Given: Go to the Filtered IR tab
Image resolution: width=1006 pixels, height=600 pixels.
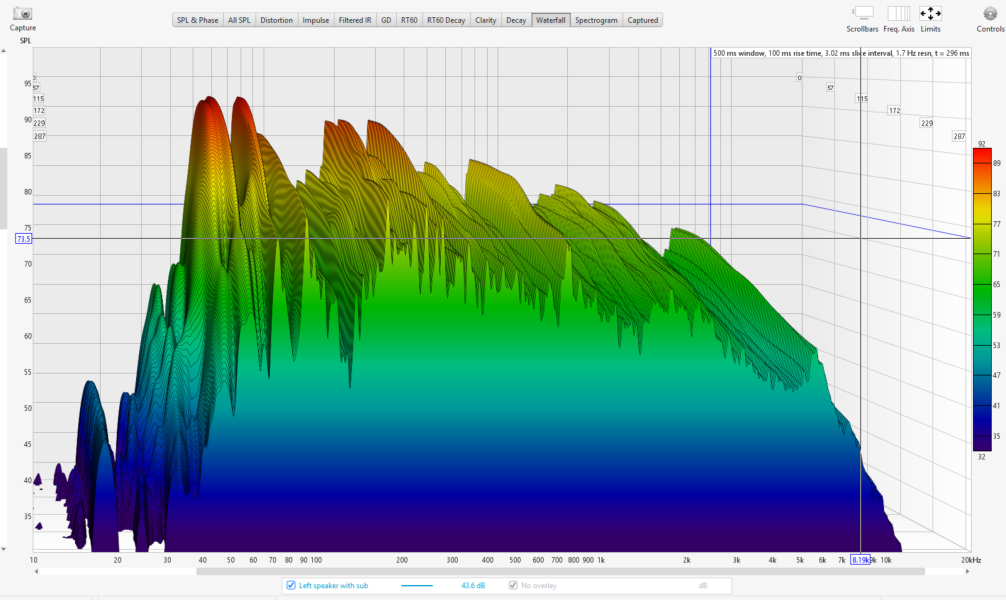Looking at the screenshot, I should (355, 20).
